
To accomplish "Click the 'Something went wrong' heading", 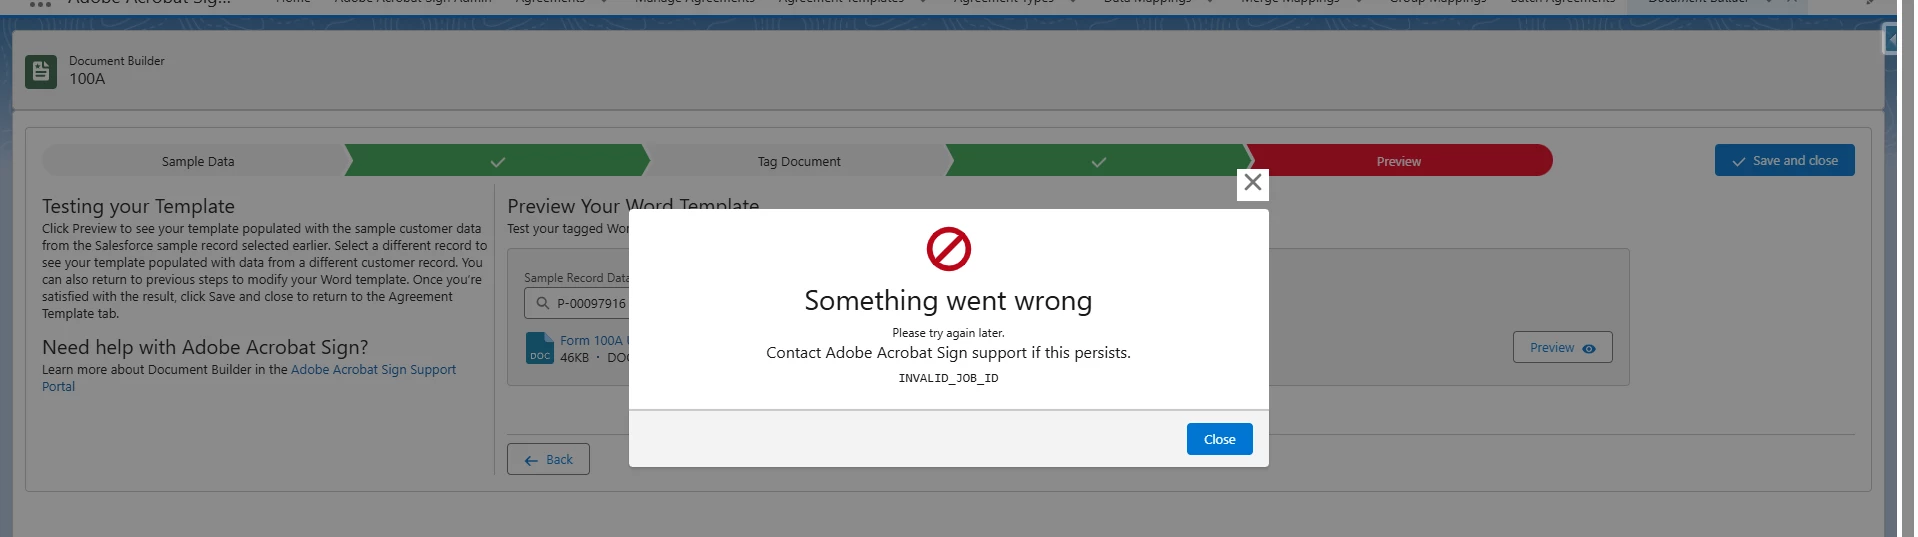I will 948,301.
